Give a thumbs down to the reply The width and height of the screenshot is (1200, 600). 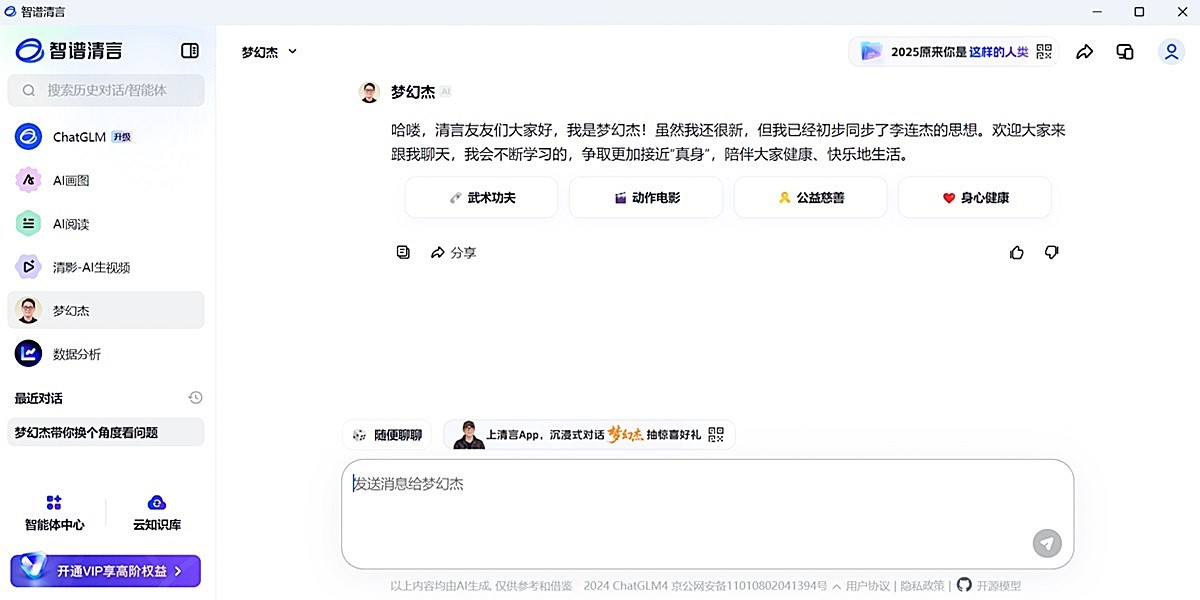(1051, 252)
